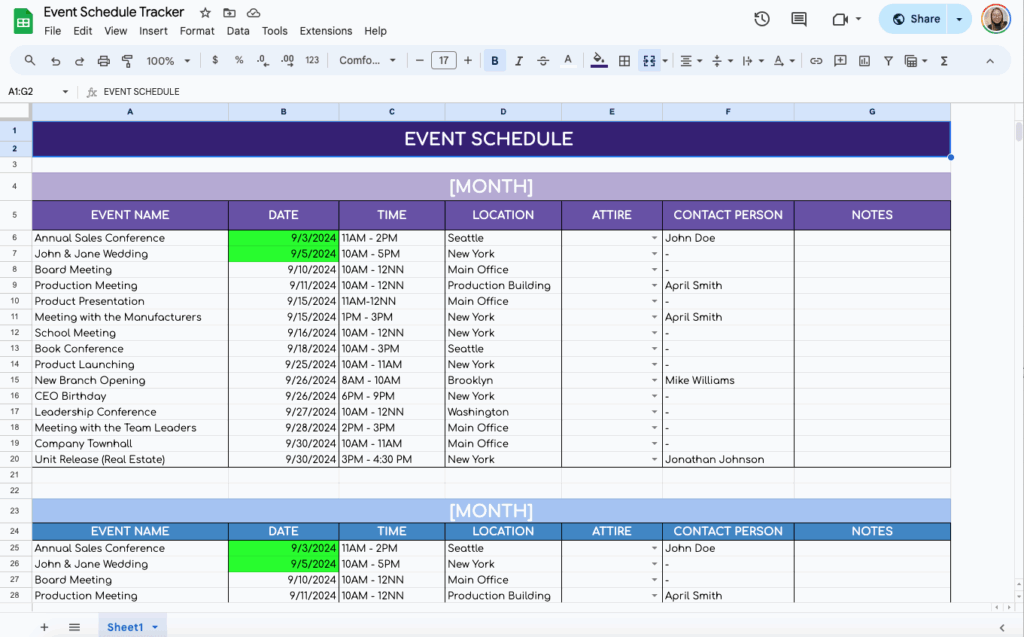The image size is (1024, 637).
Task: Click inside the formula bar
Action: 300,91
